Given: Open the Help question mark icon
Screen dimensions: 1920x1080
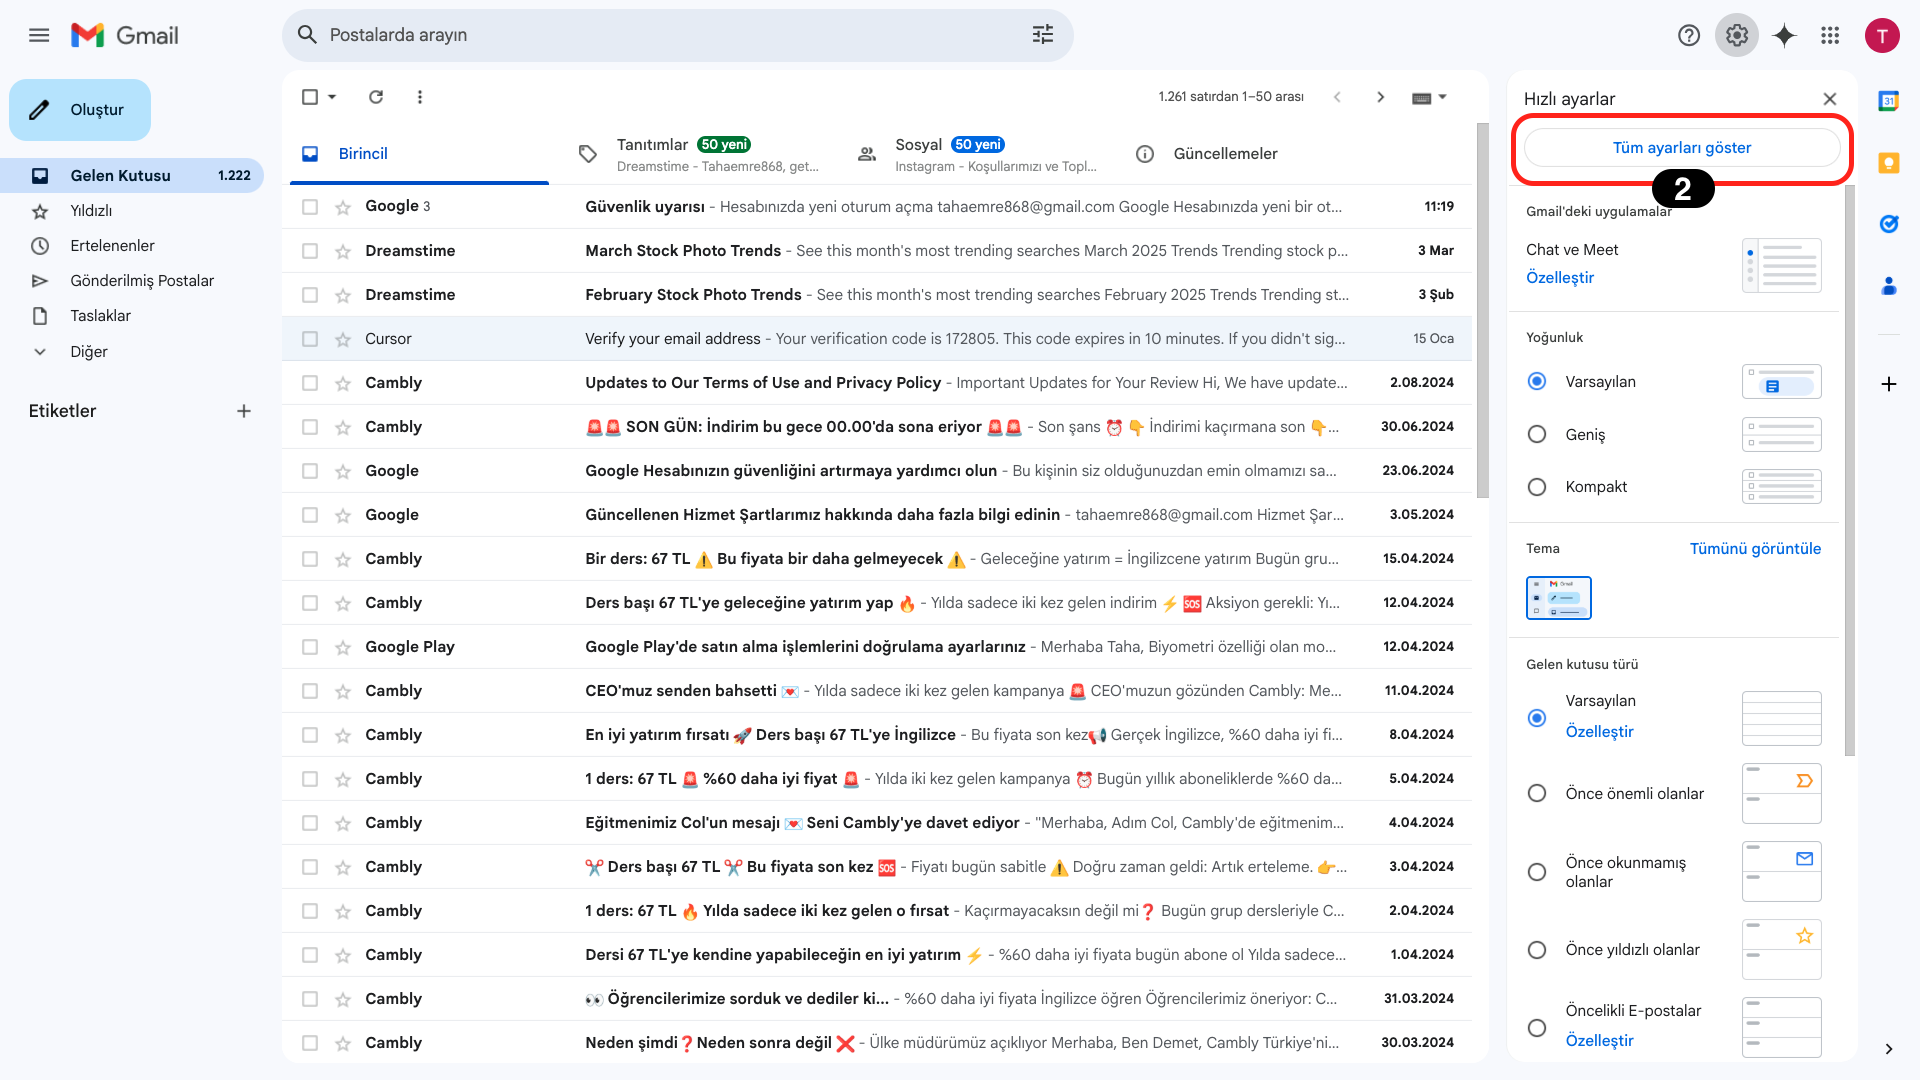Looking at the screenshot, I should click(1689, 36).
